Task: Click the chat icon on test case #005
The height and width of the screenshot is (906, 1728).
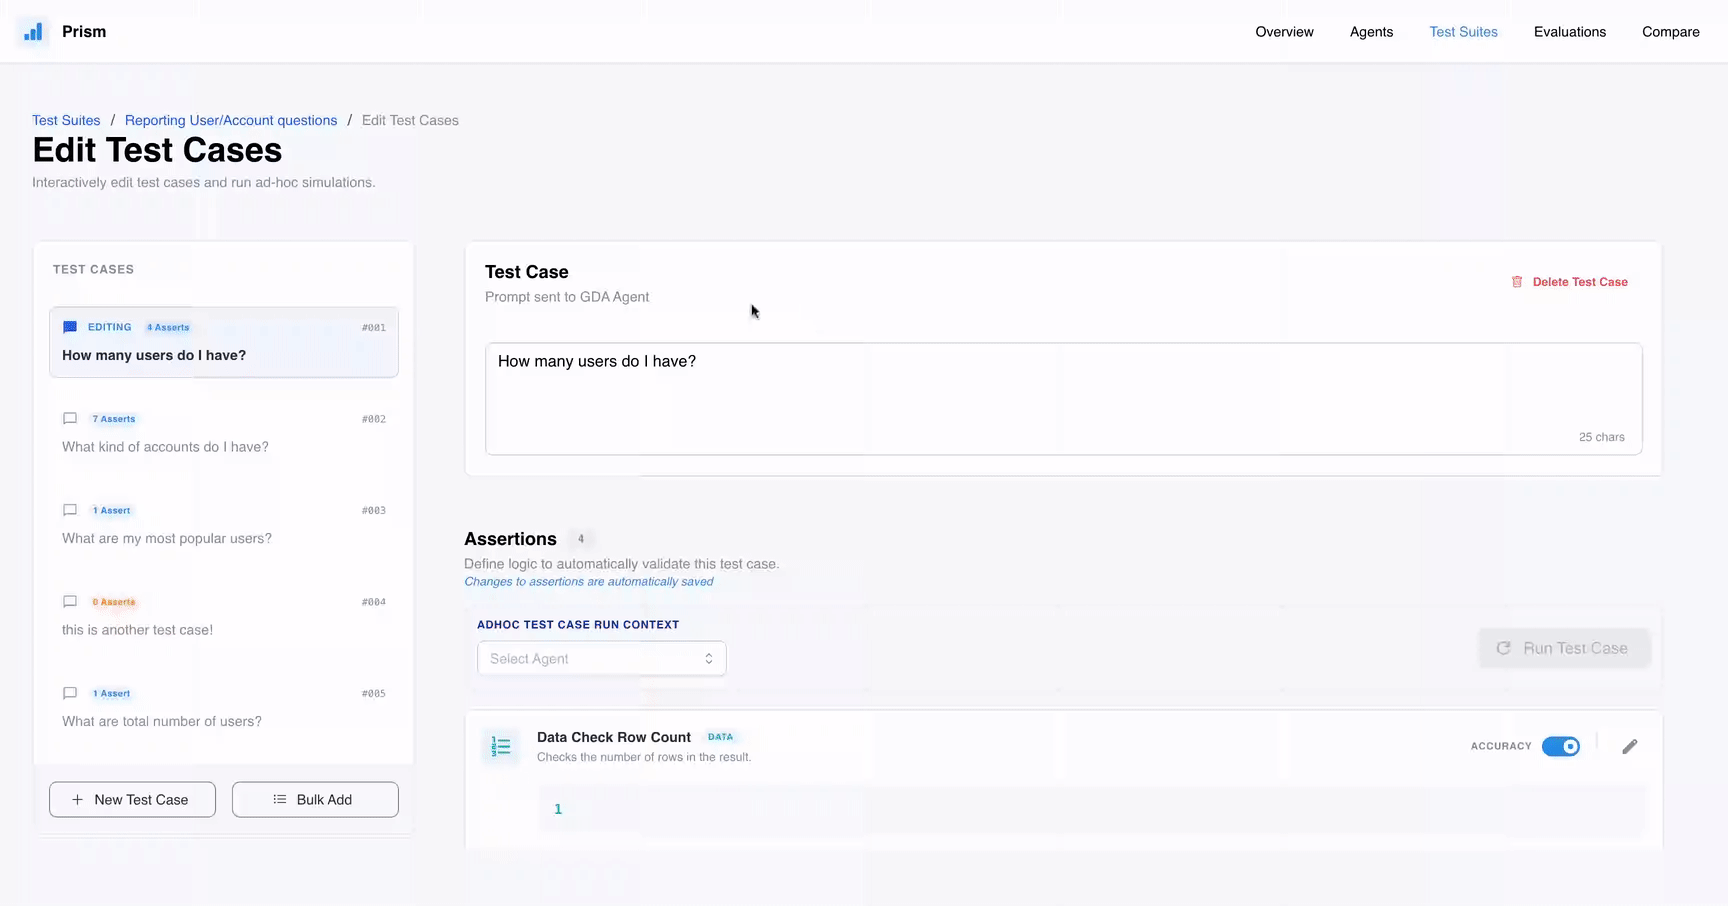Action: pyautogui.click(x=70, y=693)
